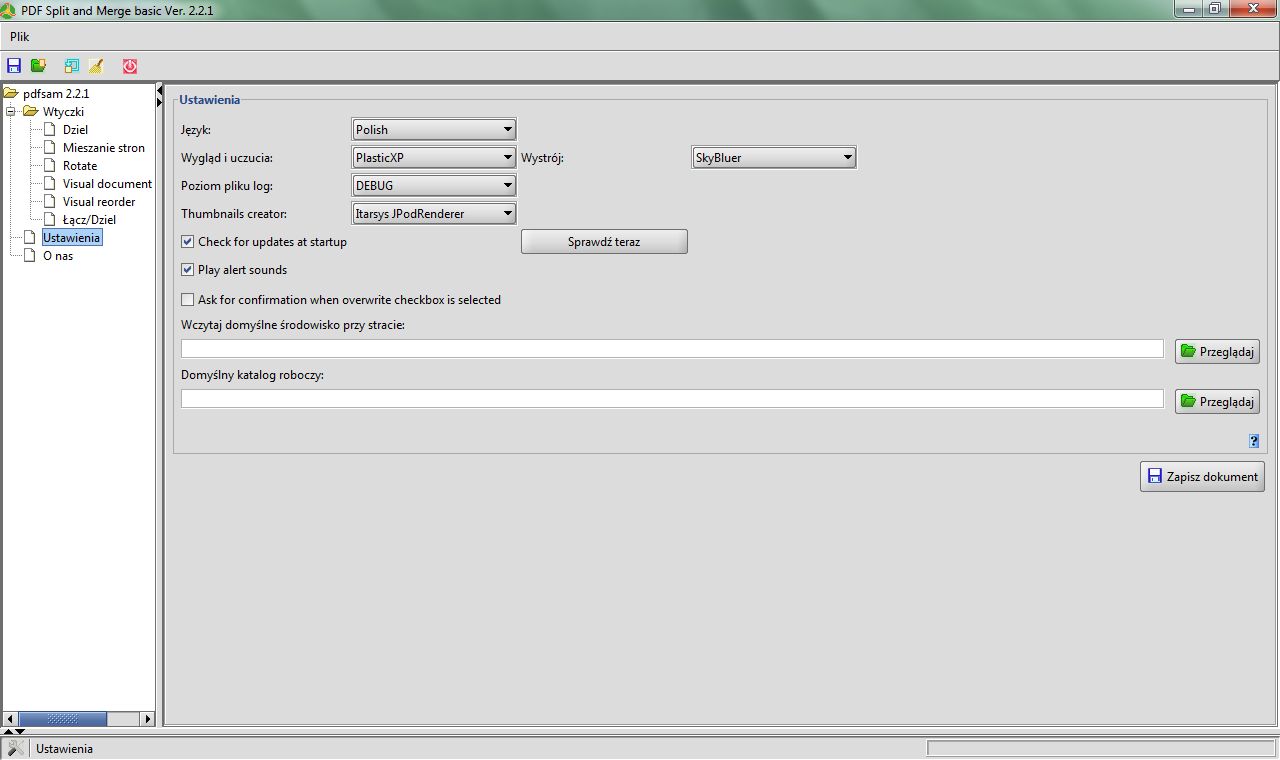The image size is (1280, 760).
Task: Click the up arrow on the bottom log divider
Action: 8,732
